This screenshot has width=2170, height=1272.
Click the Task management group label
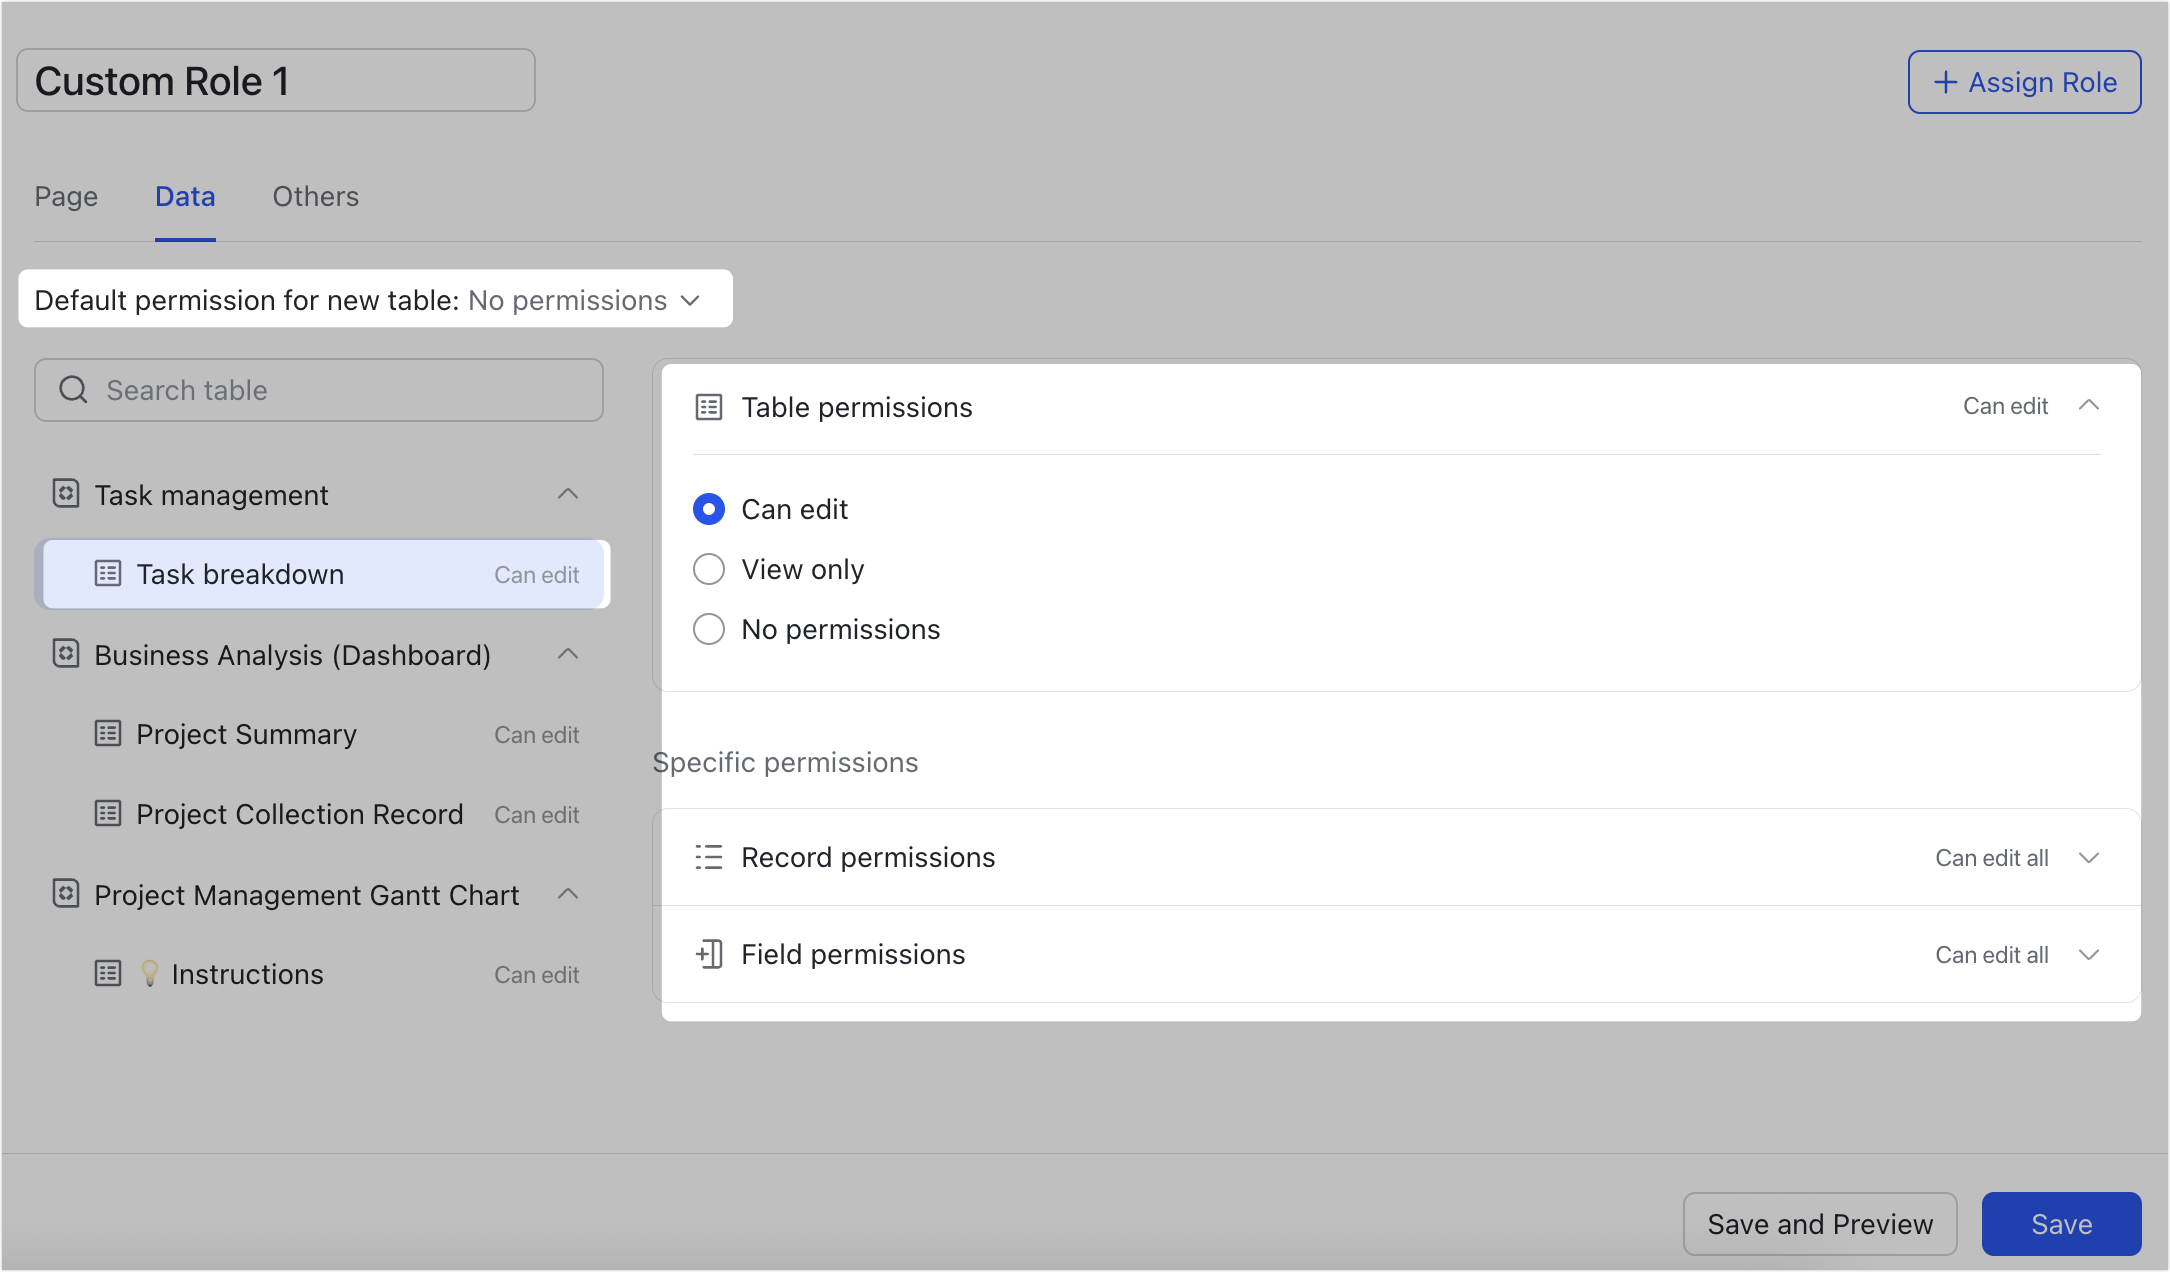(x=211, y=495)
